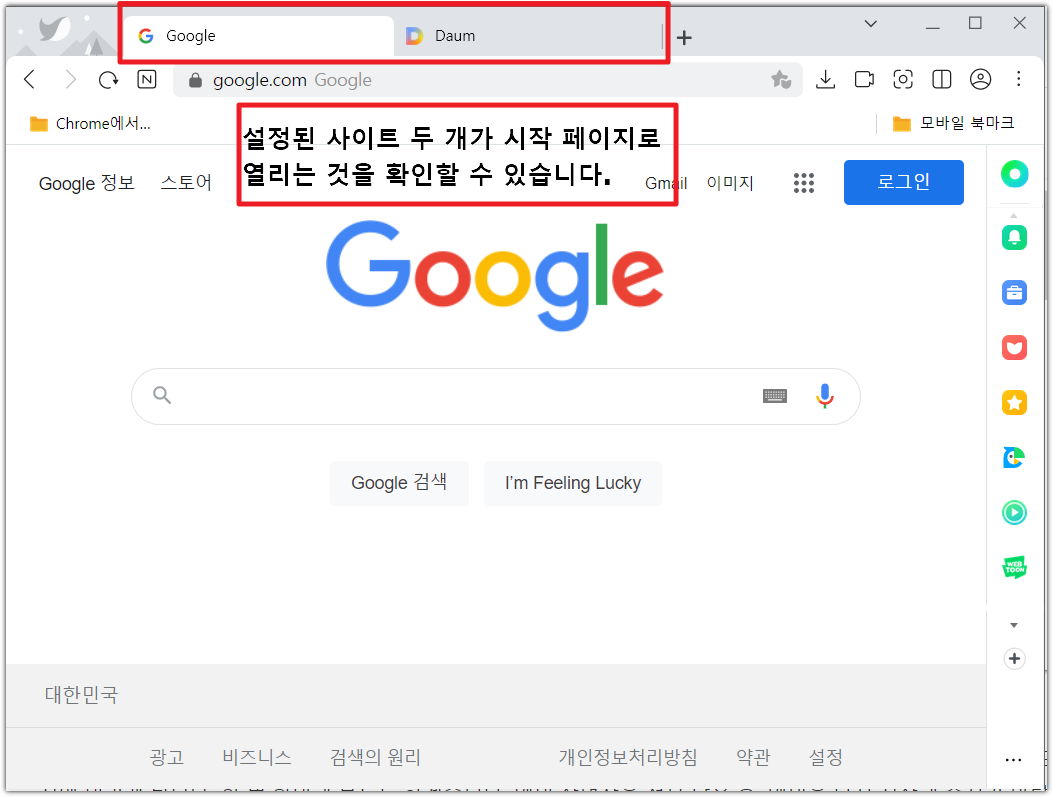Screen dimensions: 1053x797
Task: Add a sidebar app with plus
Action: click(x=1014, y=659)
